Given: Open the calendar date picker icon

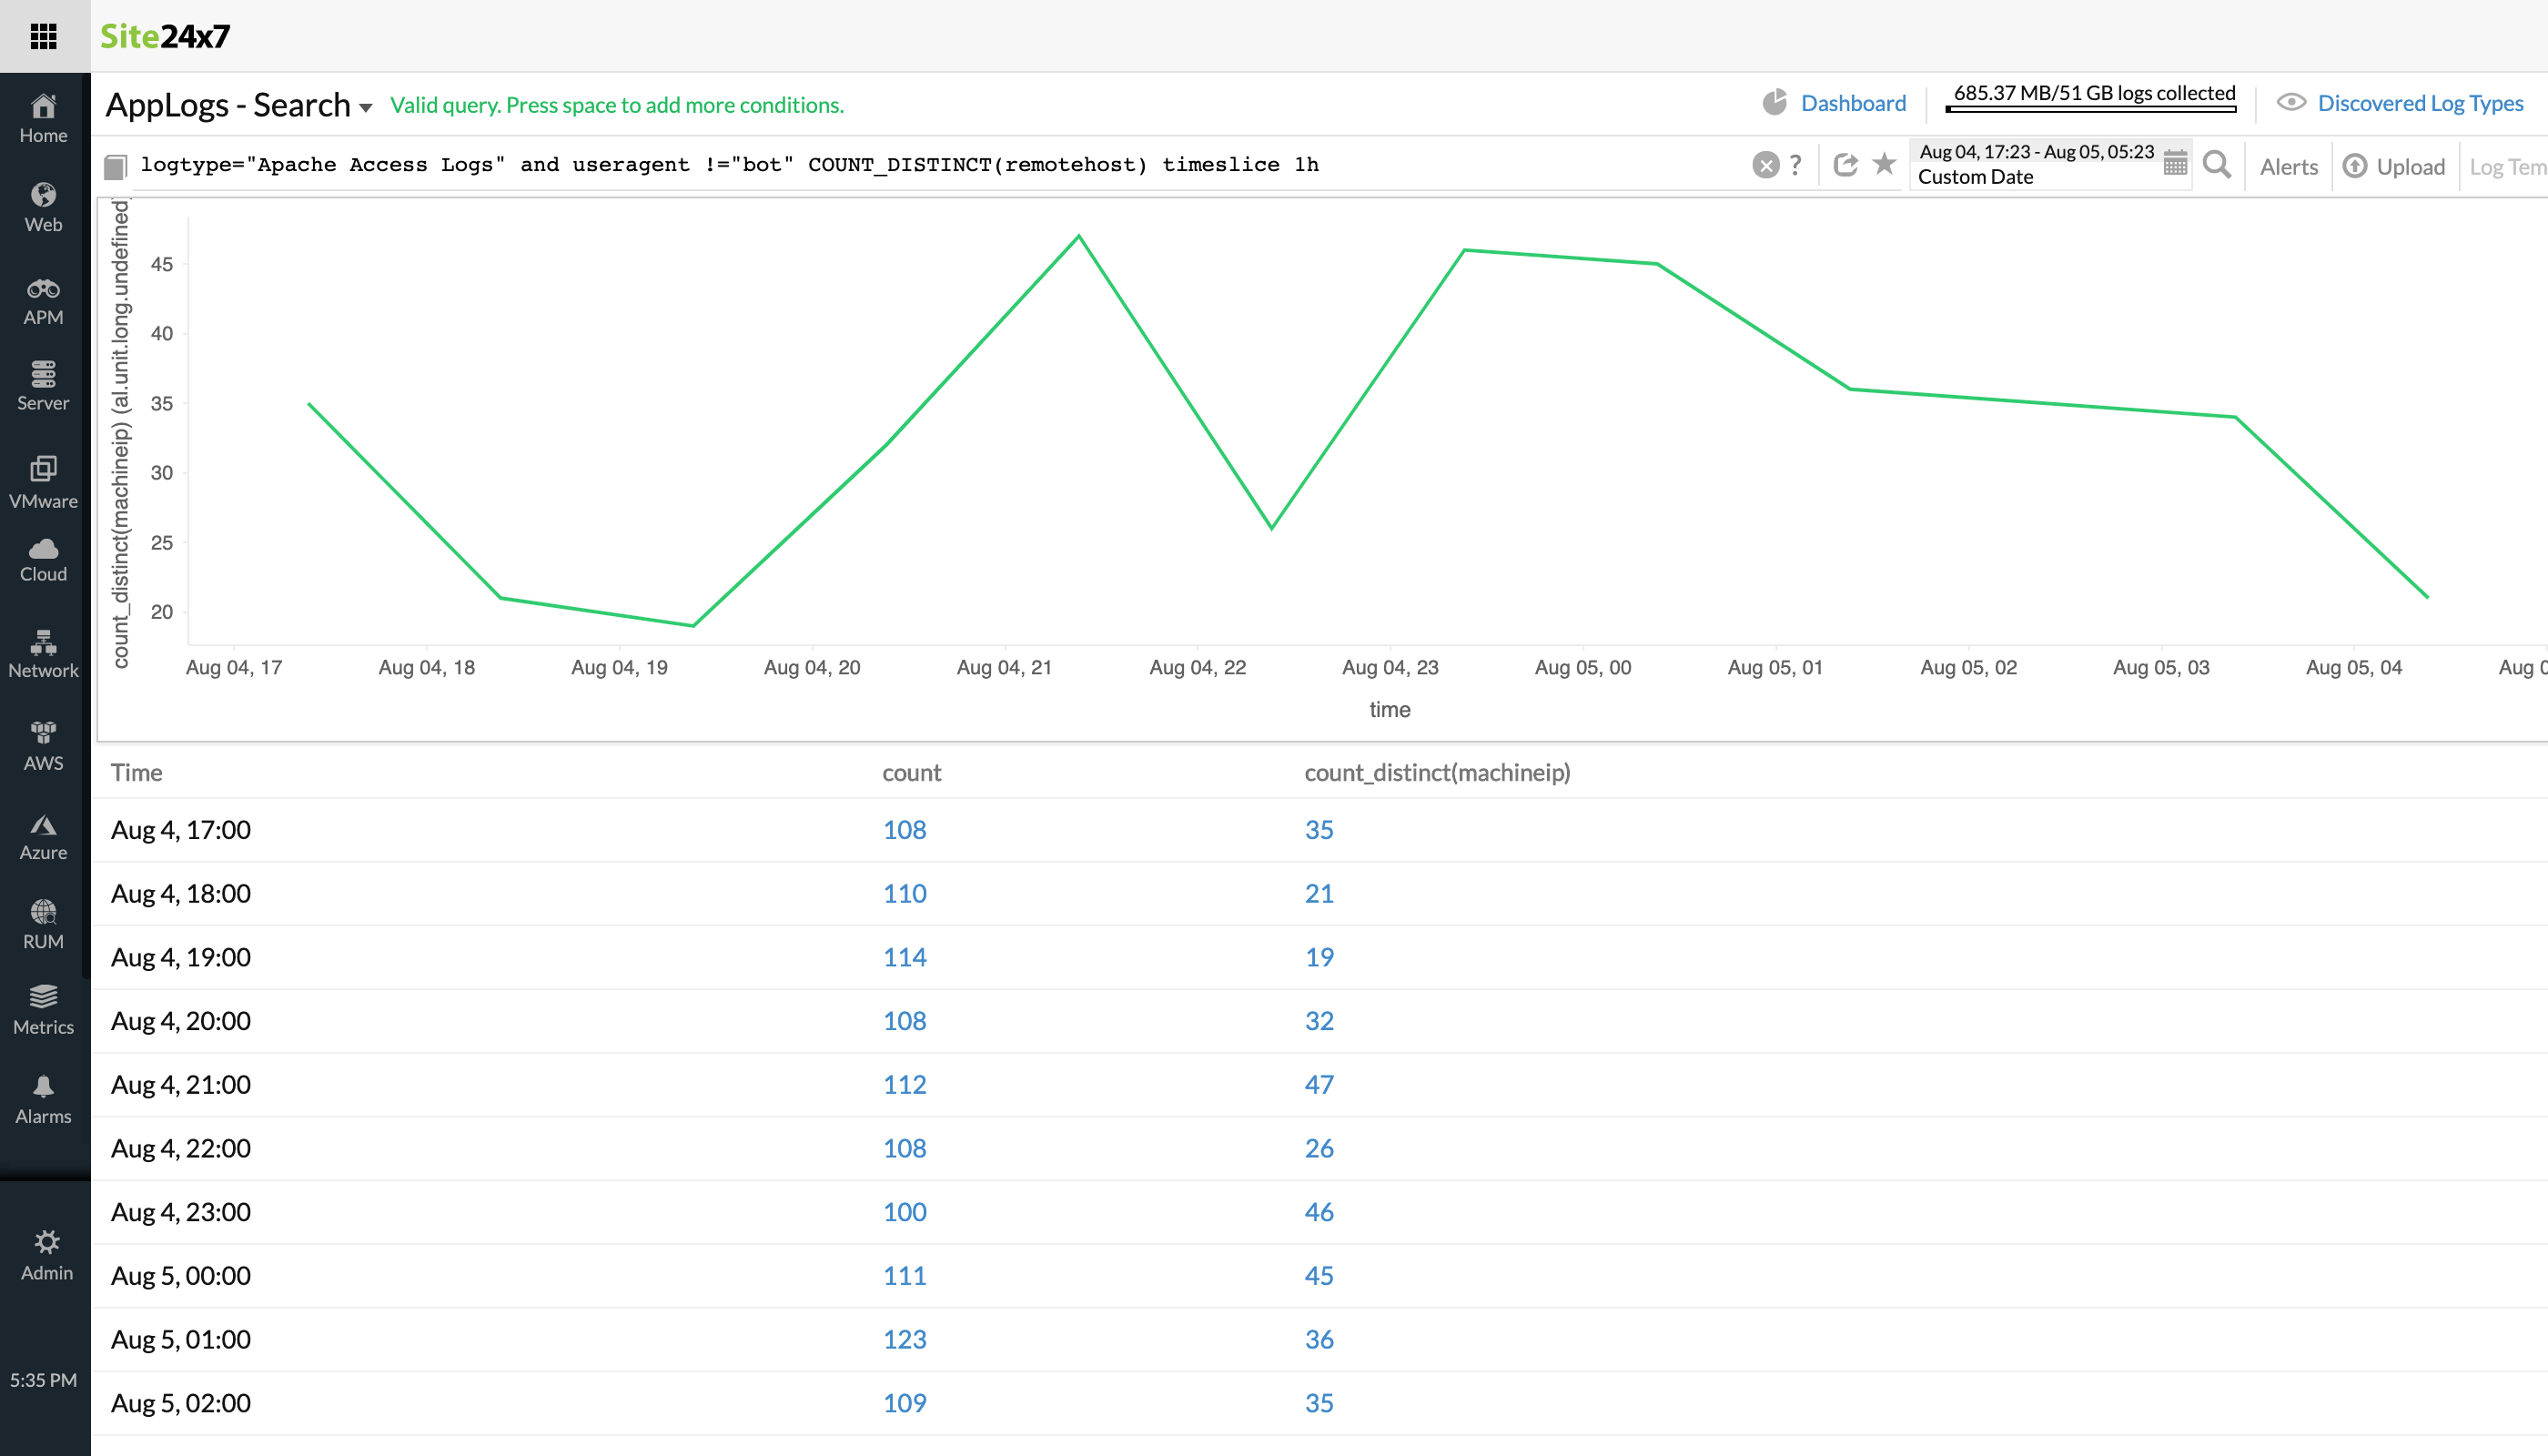Looking at the screenshot, I should coord(2175,164).
